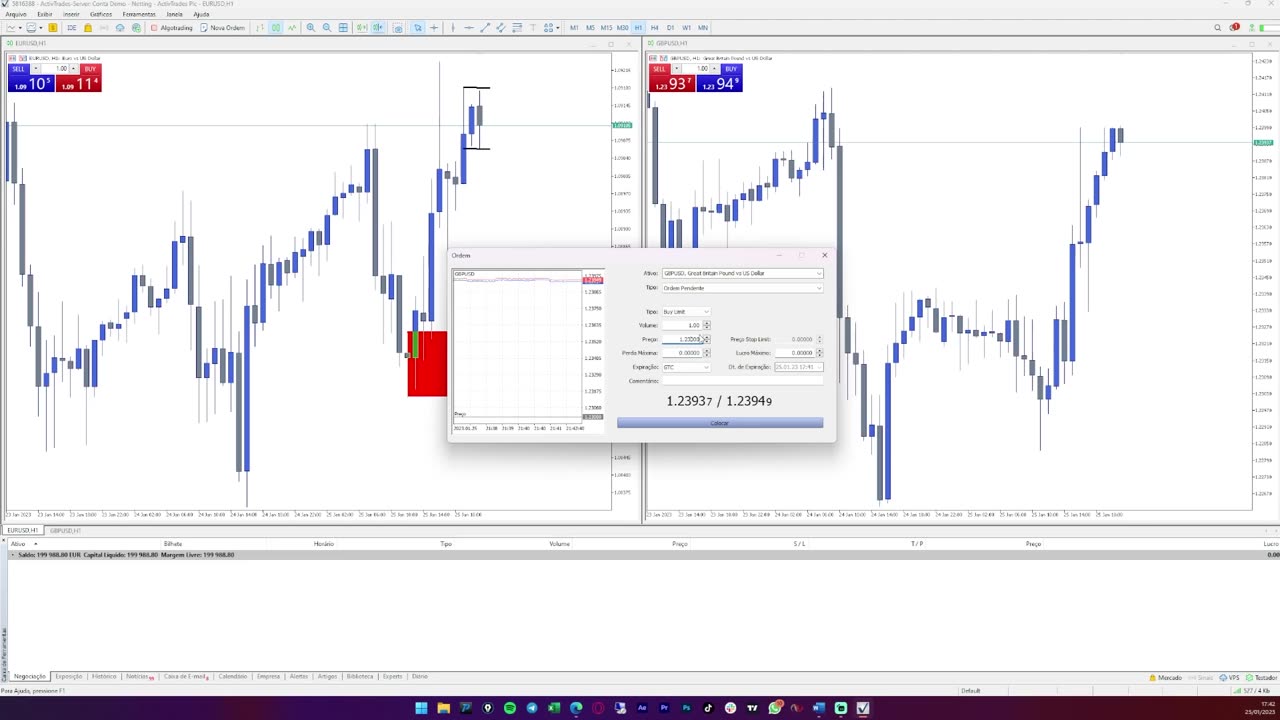Toggle the Algotrading button

click(x=169, y=28)
